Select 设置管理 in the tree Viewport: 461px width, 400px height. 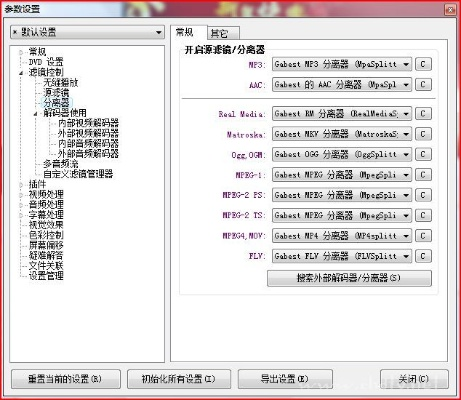click(46, 276)
